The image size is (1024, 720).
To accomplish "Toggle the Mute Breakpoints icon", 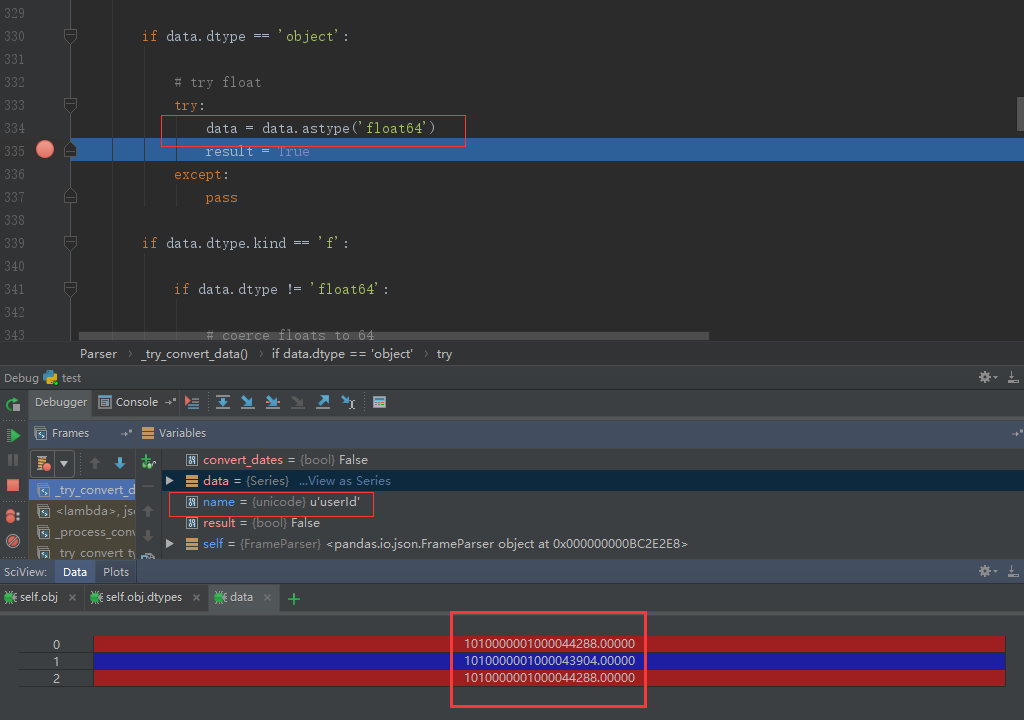I will click(13, 541).
